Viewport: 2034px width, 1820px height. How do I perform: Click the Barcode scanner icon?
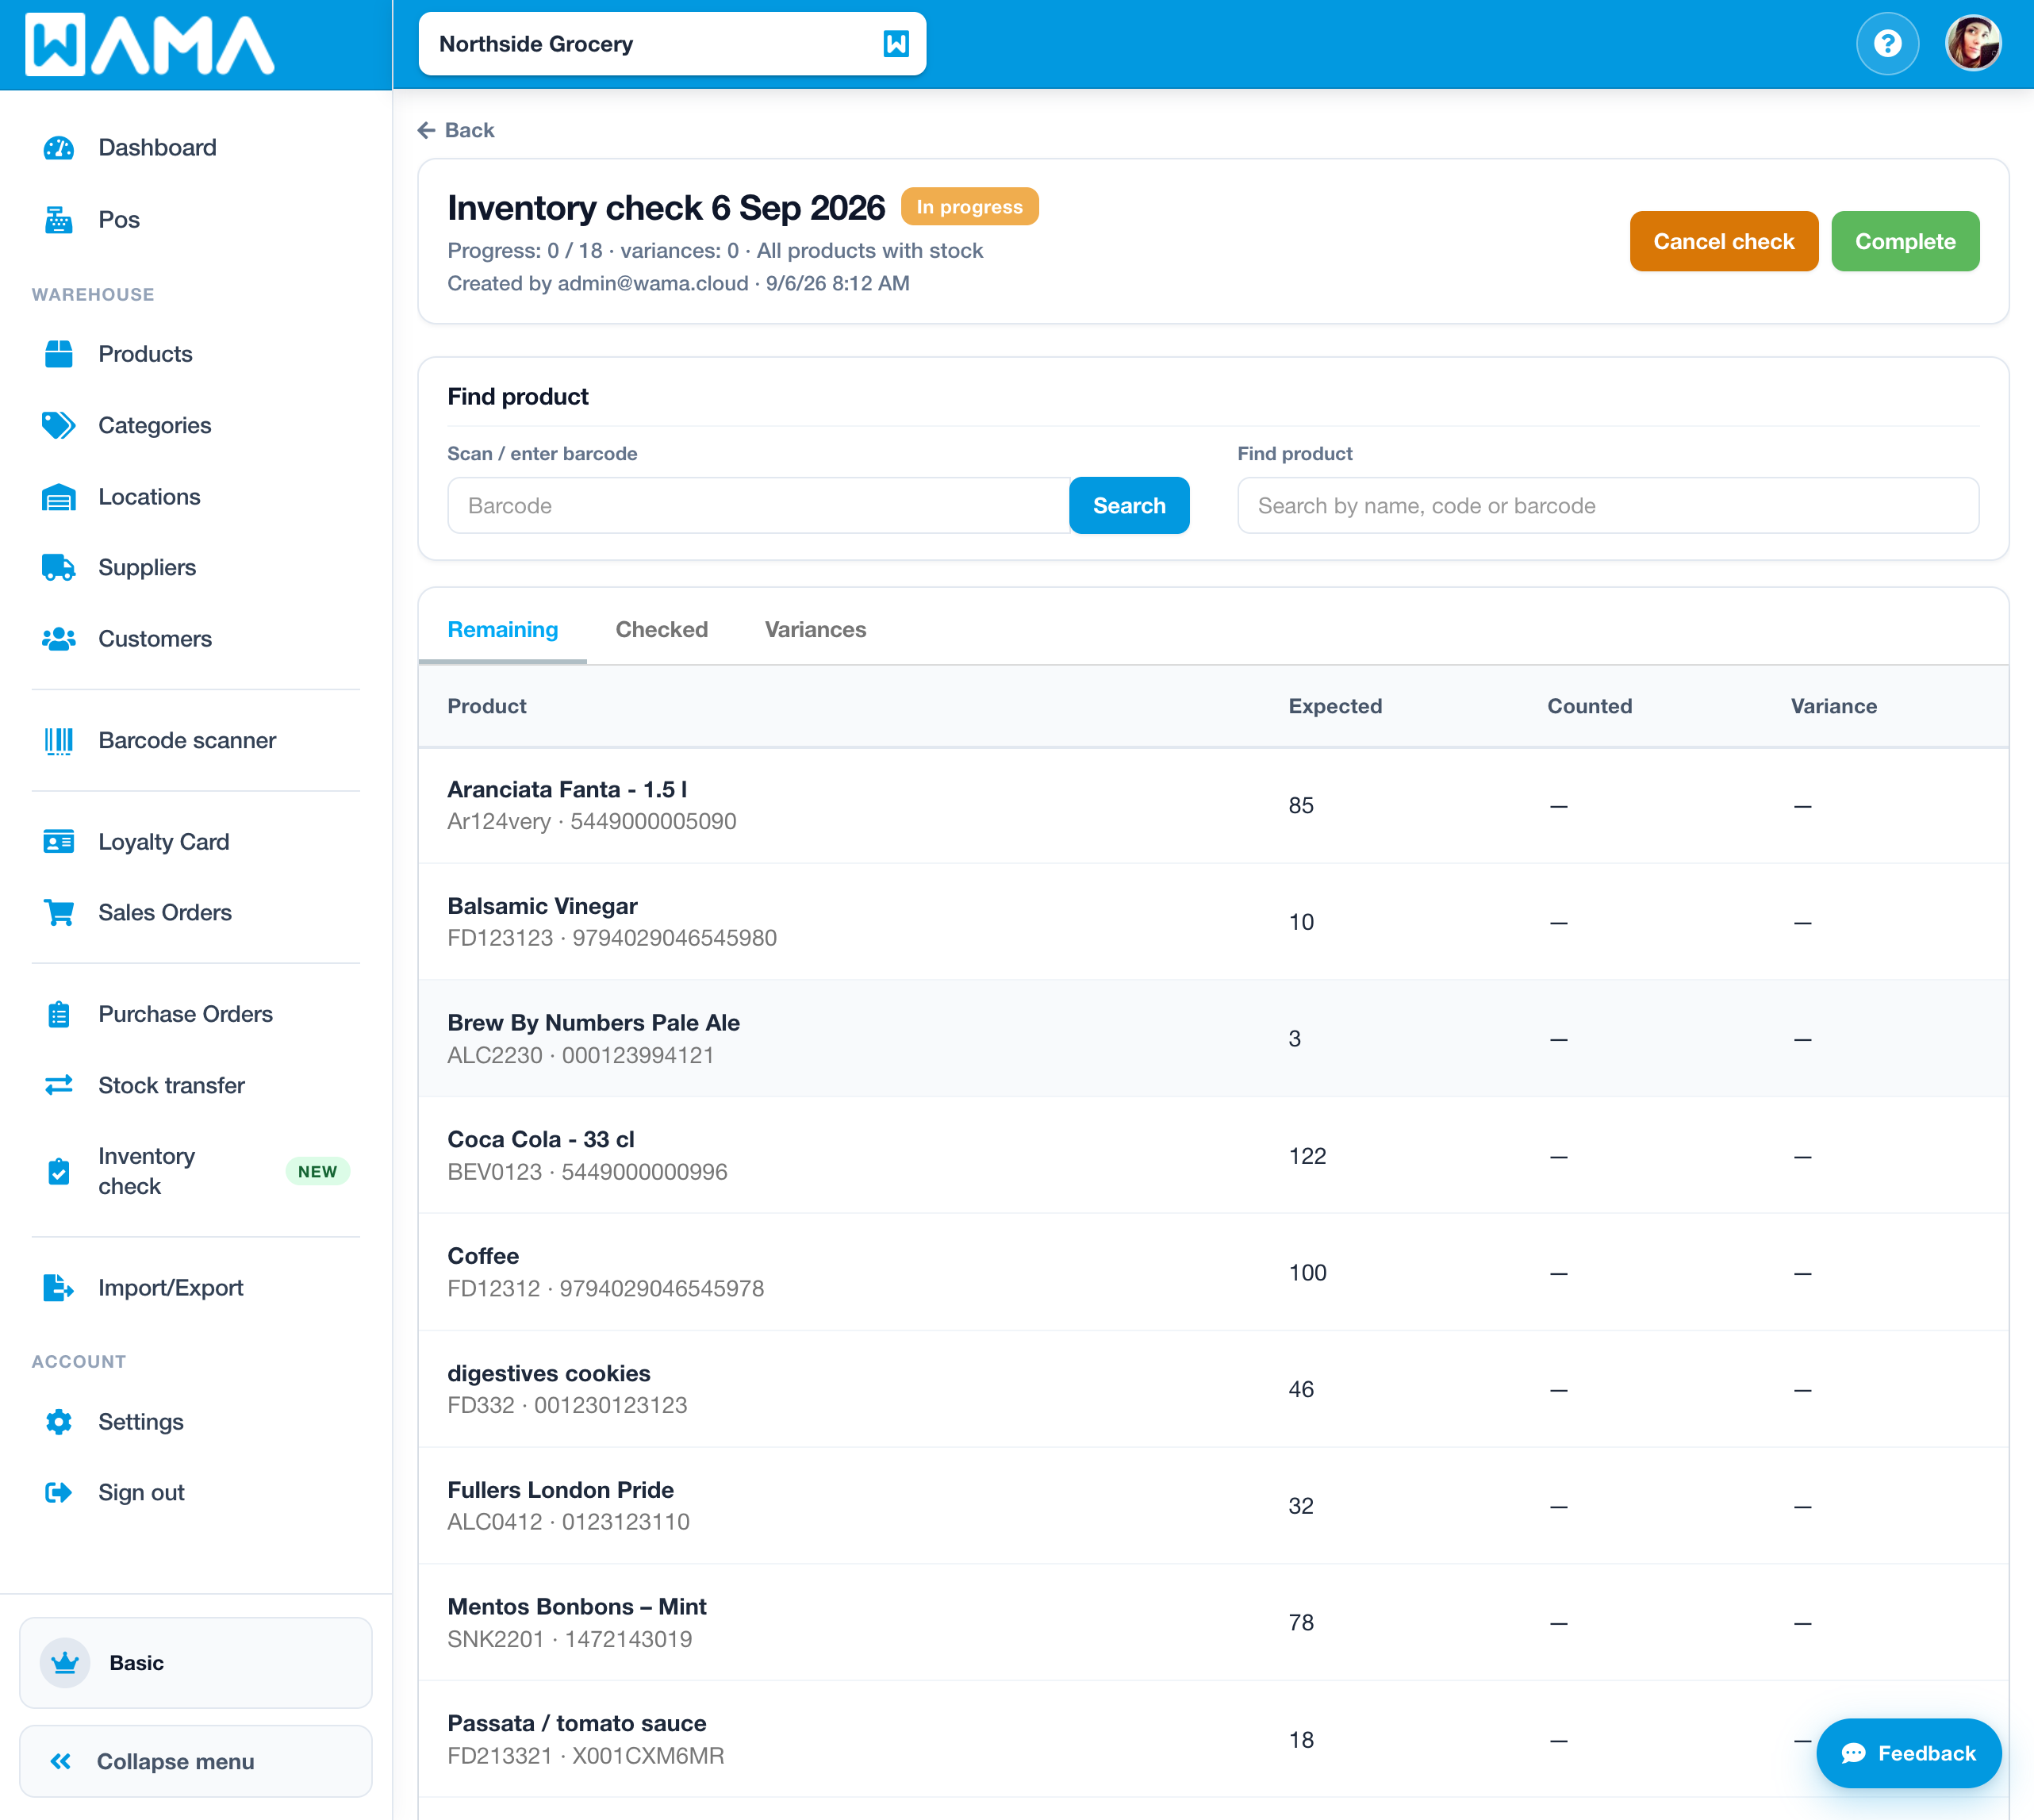pos(59,741)
